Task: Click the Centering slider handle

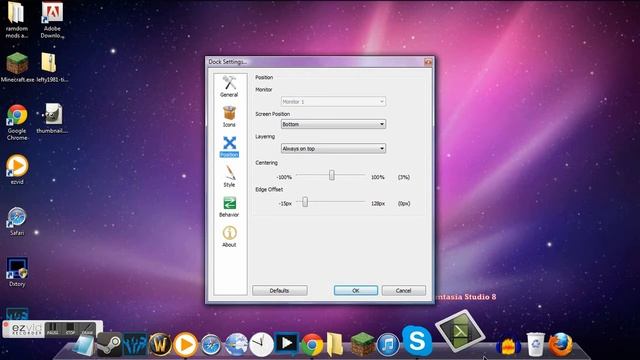Action: click(332, 175)
